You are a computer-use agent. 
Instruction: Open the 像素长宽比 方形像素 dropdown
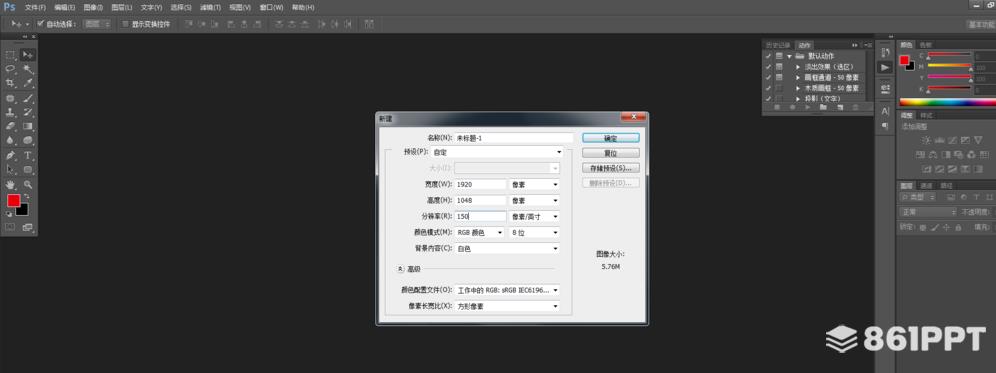click(x=508, y=306)
